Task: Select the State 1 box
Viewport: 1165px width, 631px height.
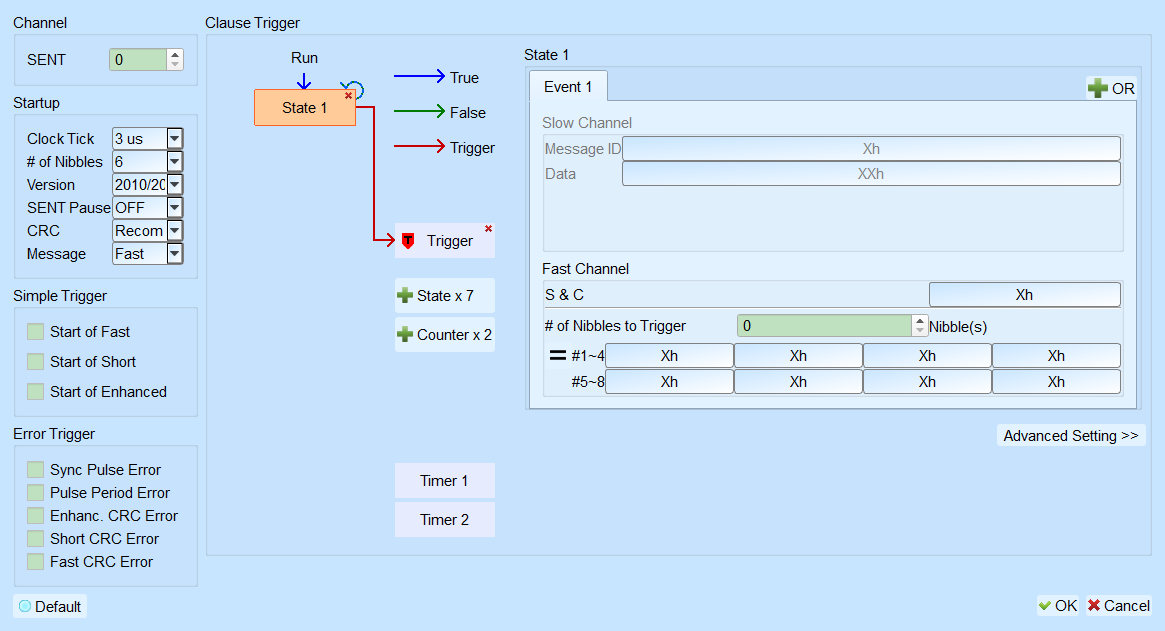Action: click(305, 108)
